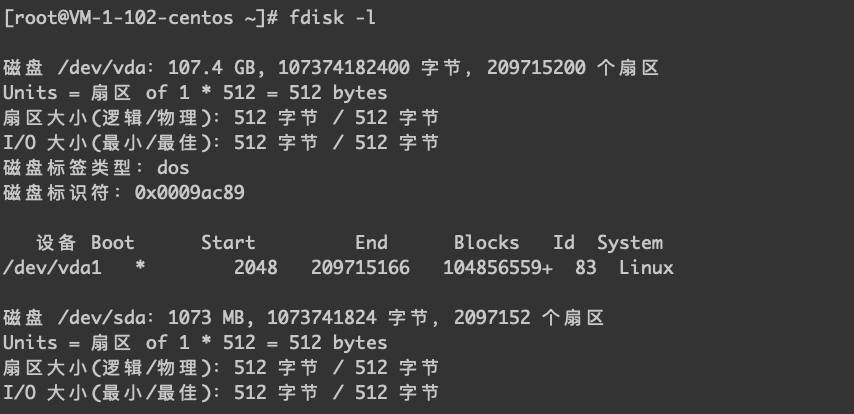This screenshot has height=414, width=854.
Task: Click the System column header
Action: [x=630, y=243]
